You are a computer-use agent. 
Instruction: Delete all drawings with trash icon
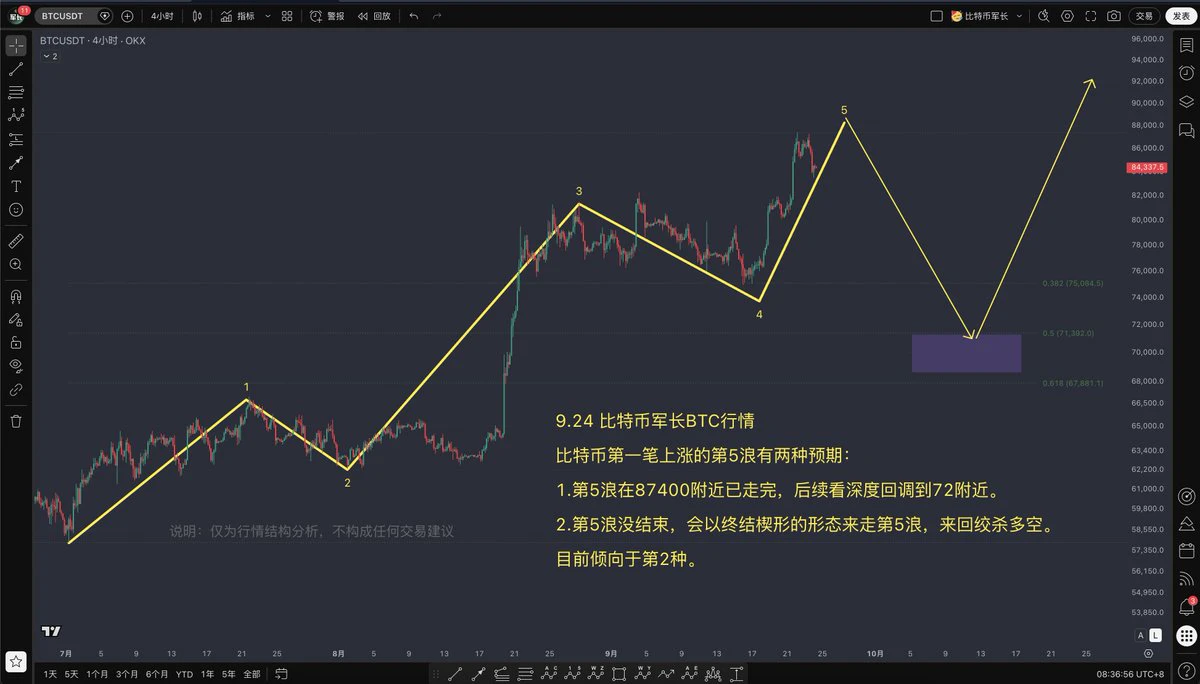(x=16, y=421)
